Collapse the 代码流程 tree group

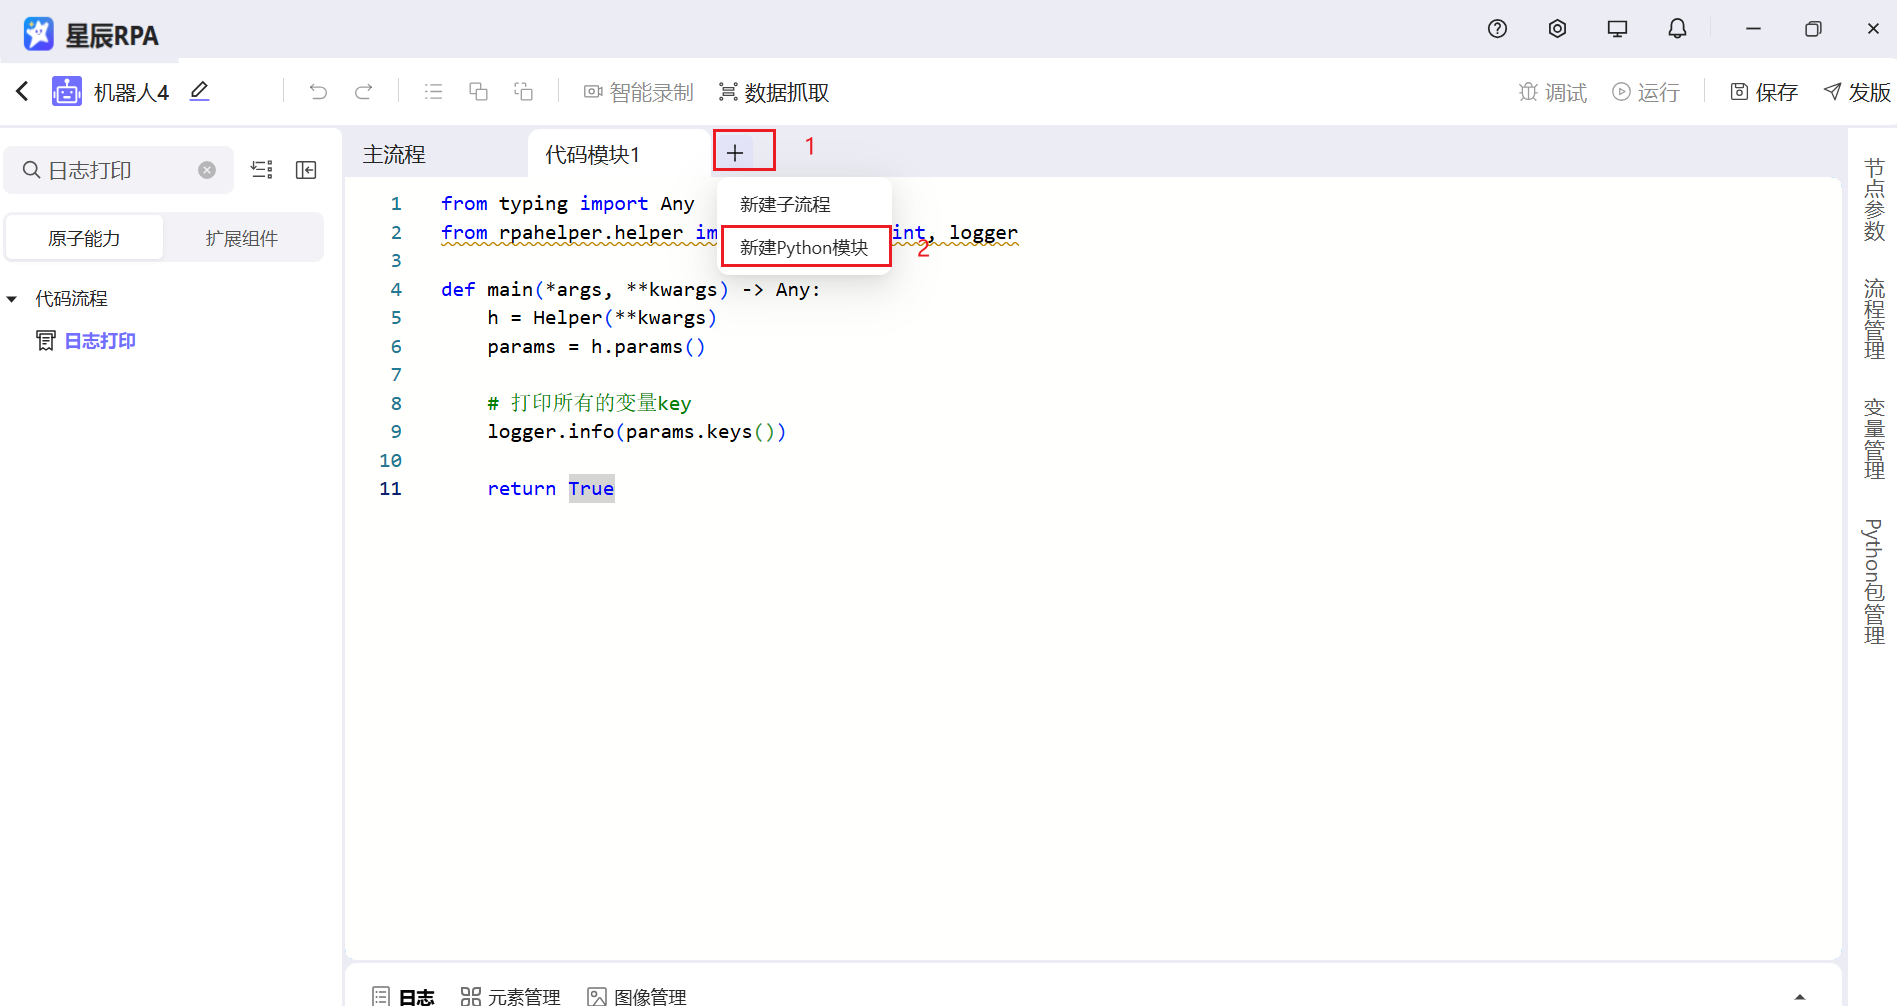(12, 299)
